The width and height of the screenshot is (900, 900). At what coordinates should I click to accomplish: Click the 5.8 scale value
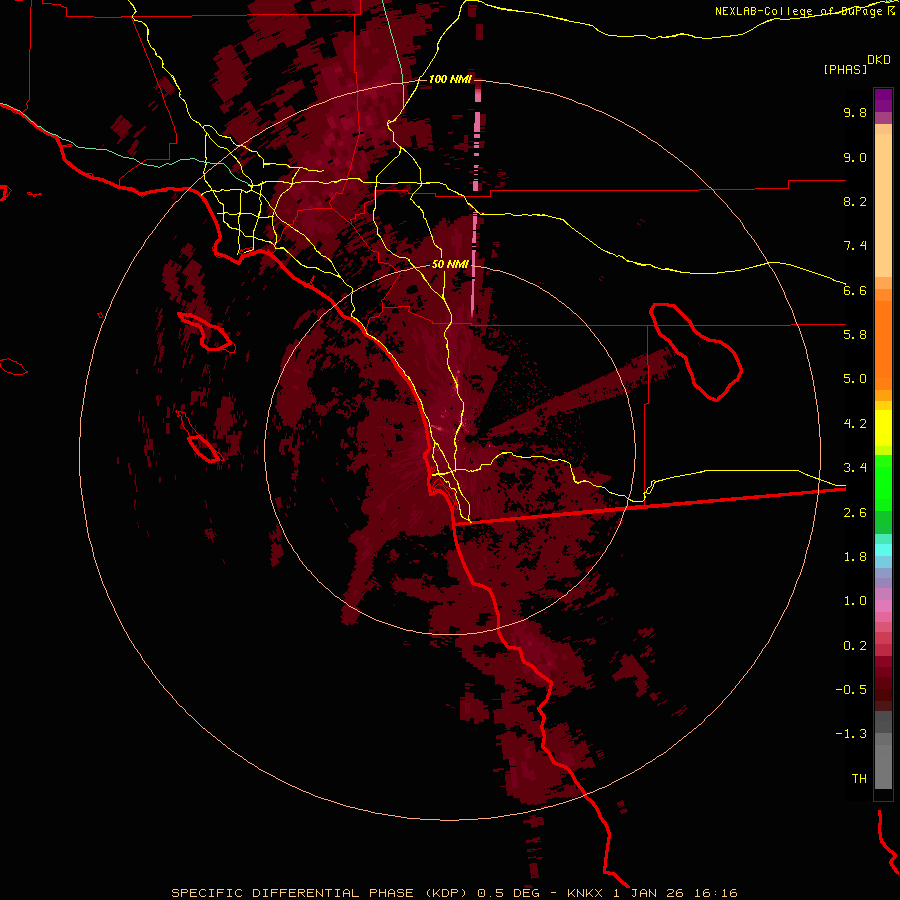click(x=855, y=335)
